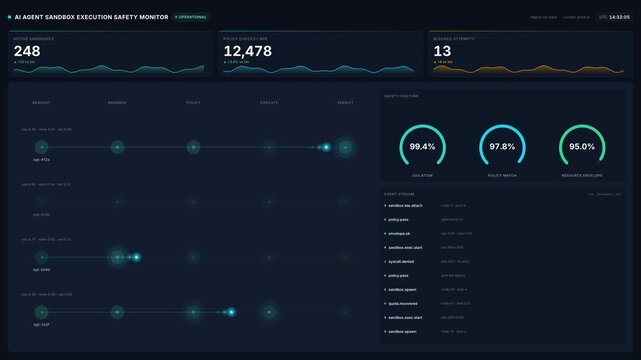
Task: Click the dimmed Policy node in second agent row
Action: (x=193, y=202)
